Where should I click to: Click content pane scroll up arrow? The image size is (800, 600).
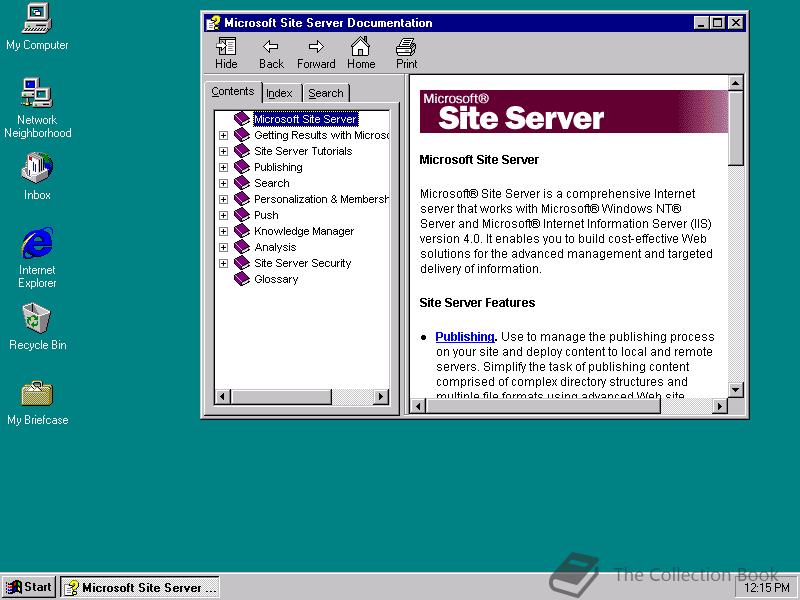tap(735, 83)
